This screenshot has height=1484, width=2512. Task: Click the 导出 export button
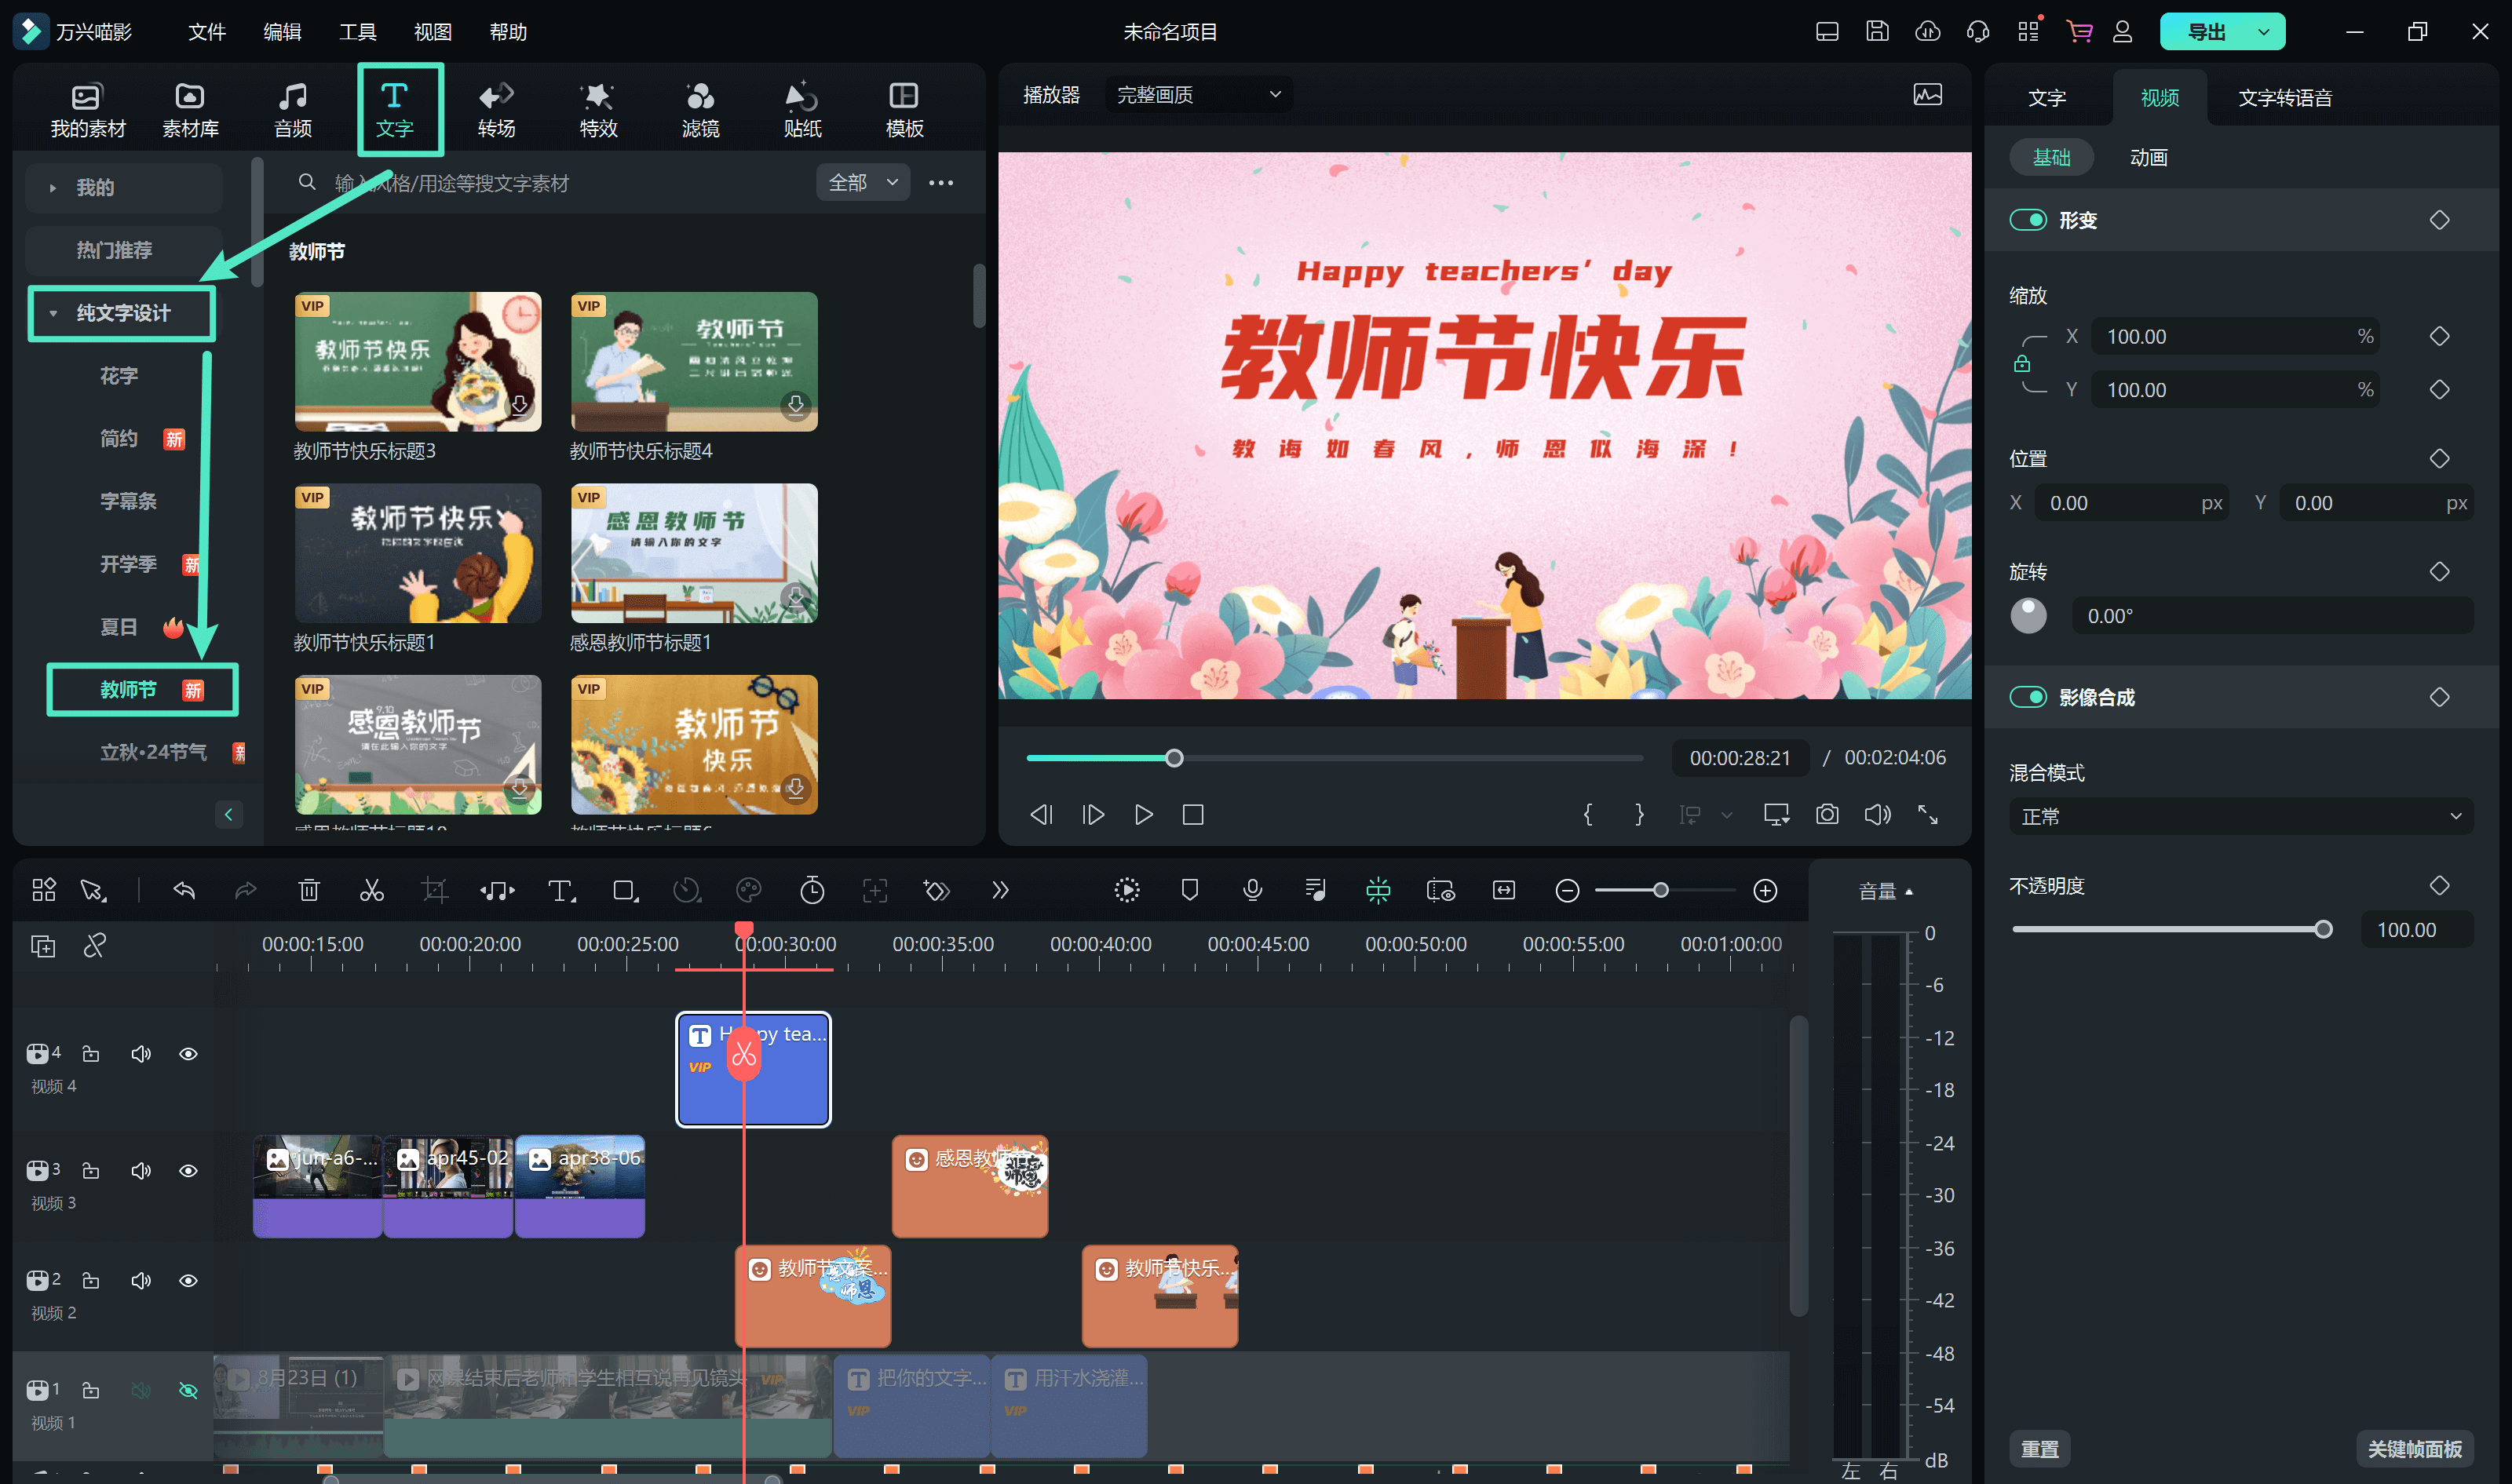click(x=2210, y=31)
